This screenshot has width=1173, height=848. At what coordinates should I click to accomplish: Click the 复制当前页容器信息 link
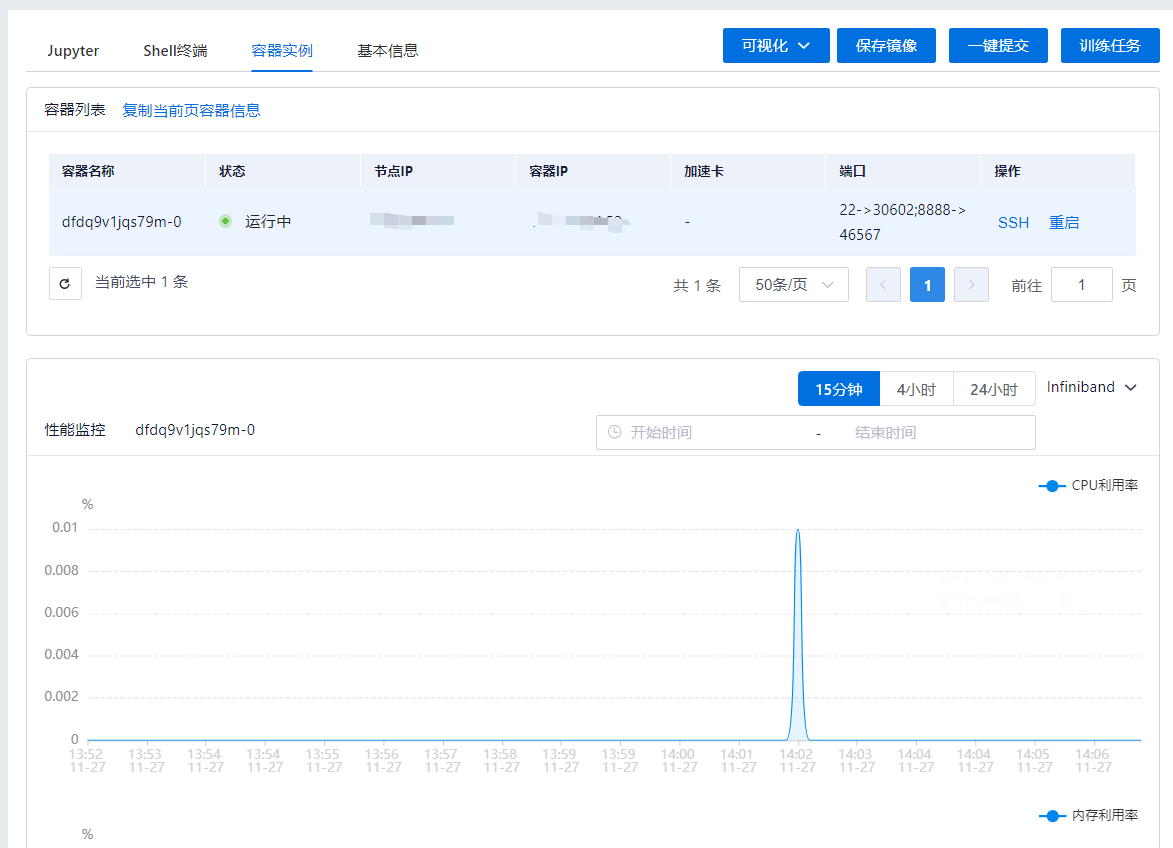point(191,110)
